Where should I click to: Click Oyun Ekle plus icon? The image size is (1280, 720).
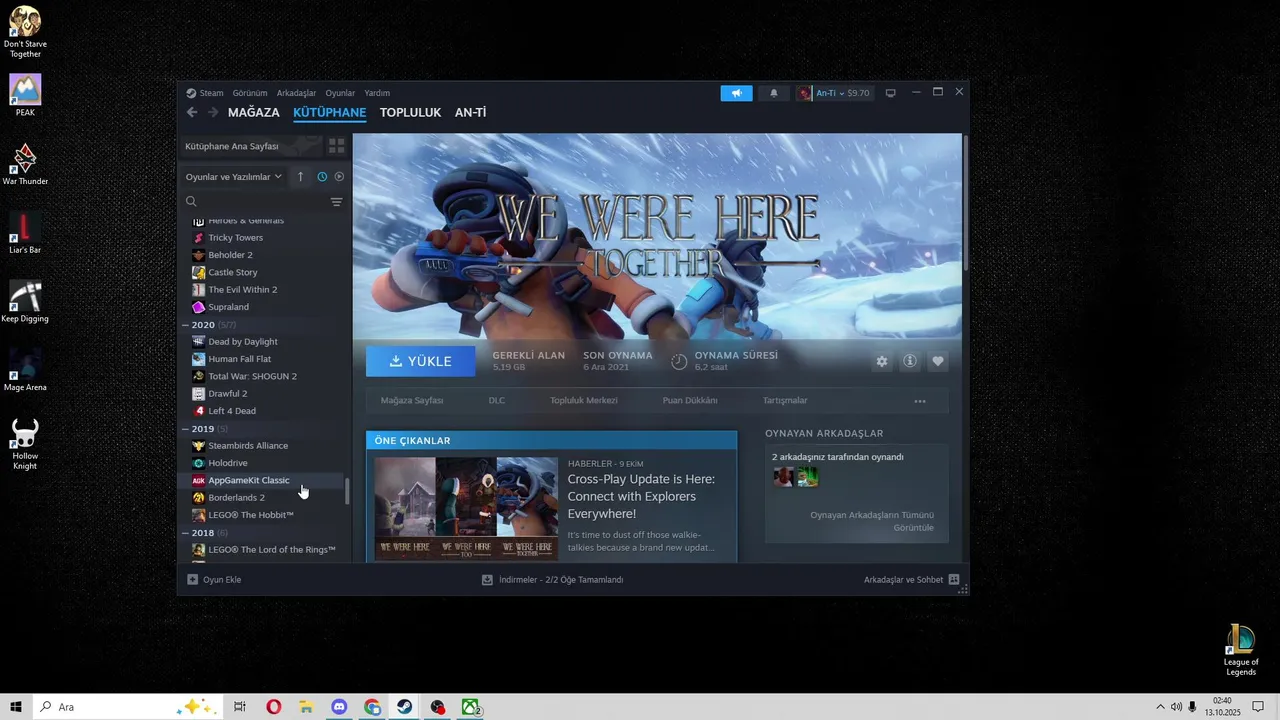tap(193, 579)
